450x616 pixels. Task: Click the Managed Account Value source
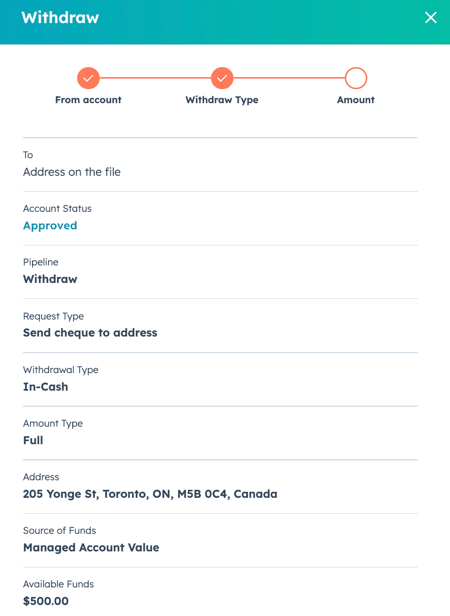(x=91, y=548)
